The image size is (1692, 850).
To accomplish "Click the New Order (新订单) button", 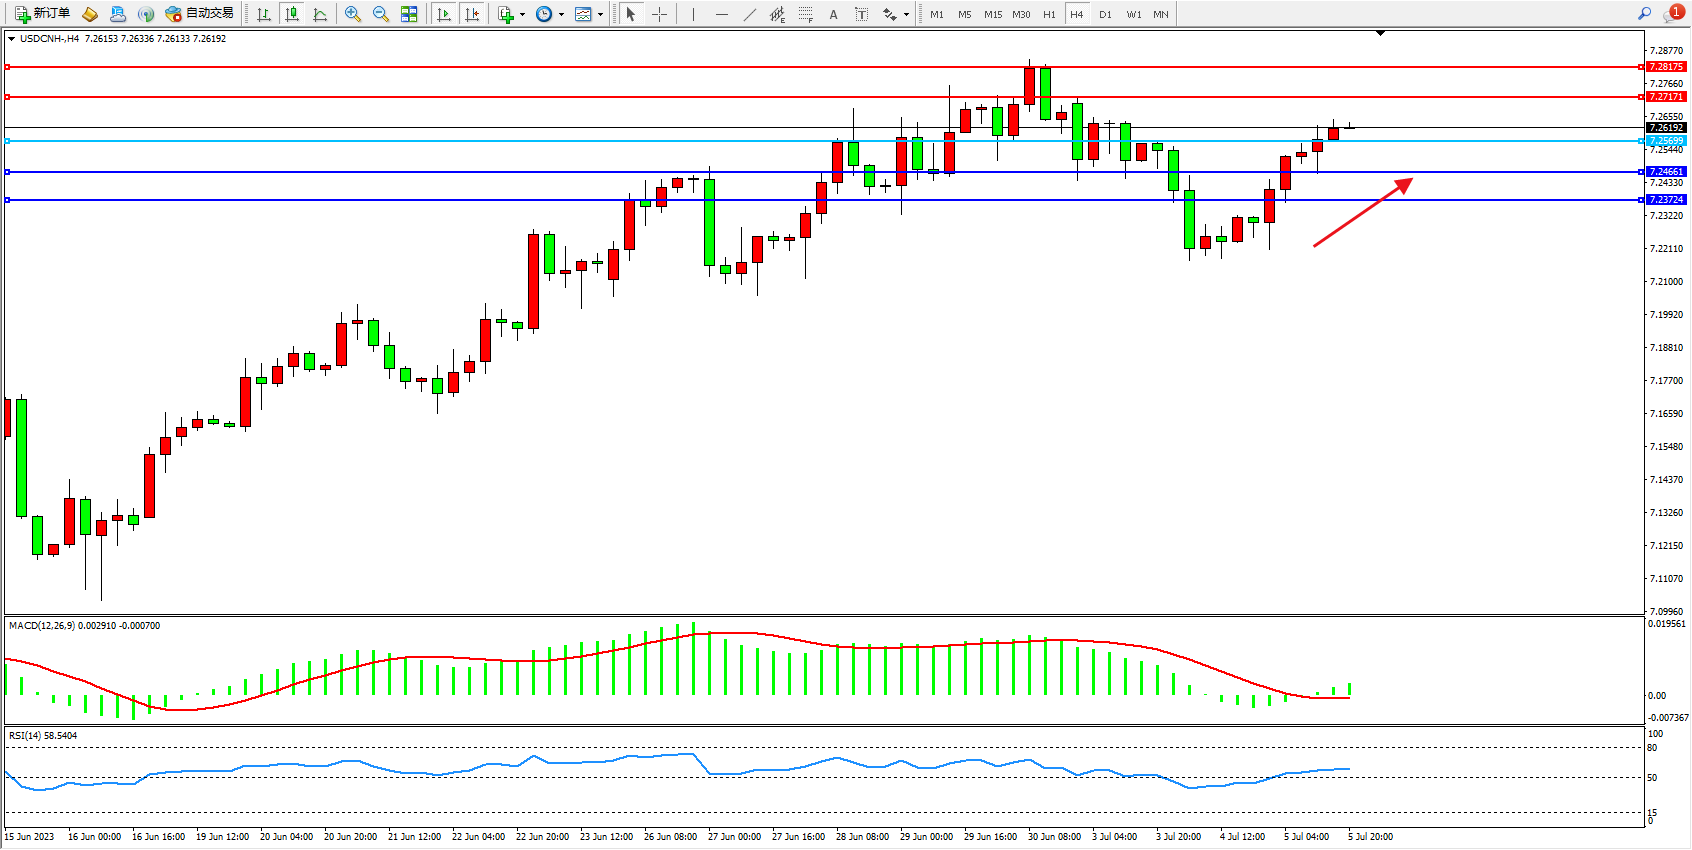I will click(42, 14).
